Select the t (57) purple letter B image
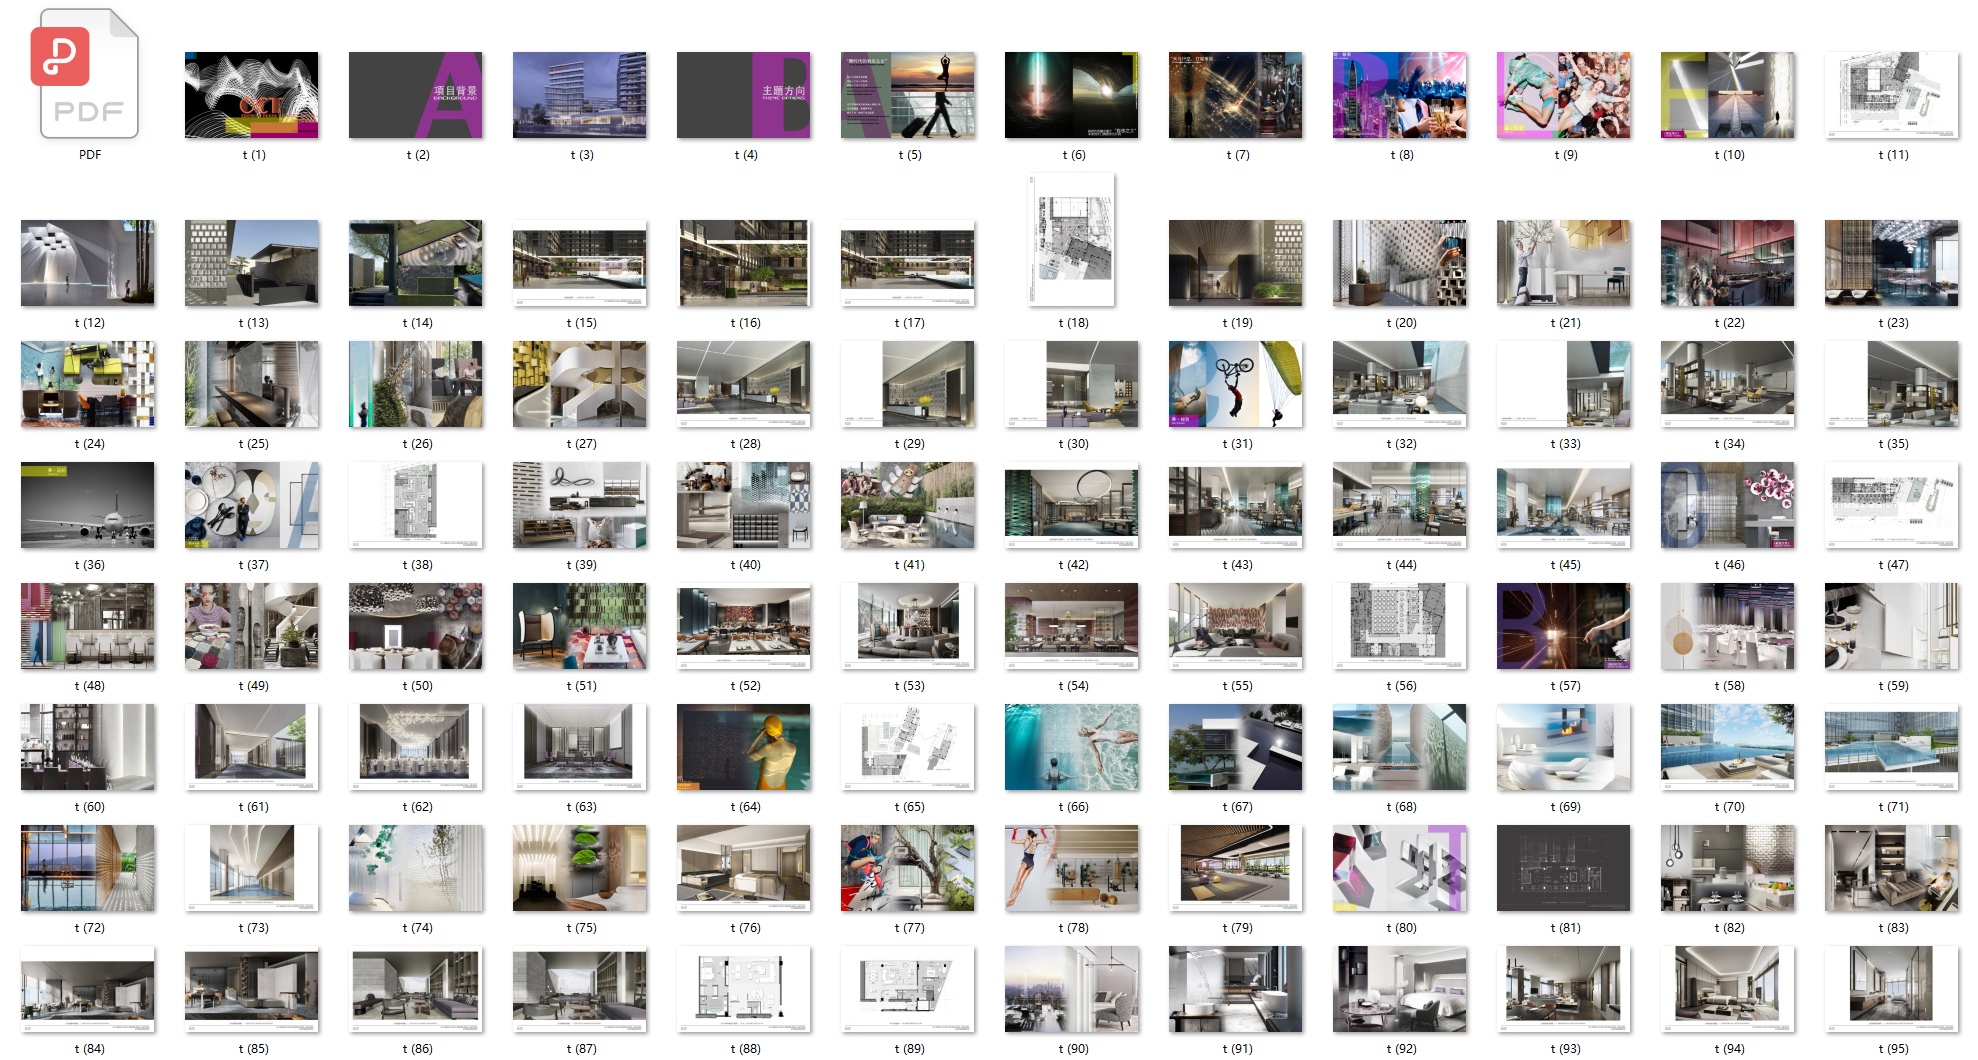 coord(1564,626)
